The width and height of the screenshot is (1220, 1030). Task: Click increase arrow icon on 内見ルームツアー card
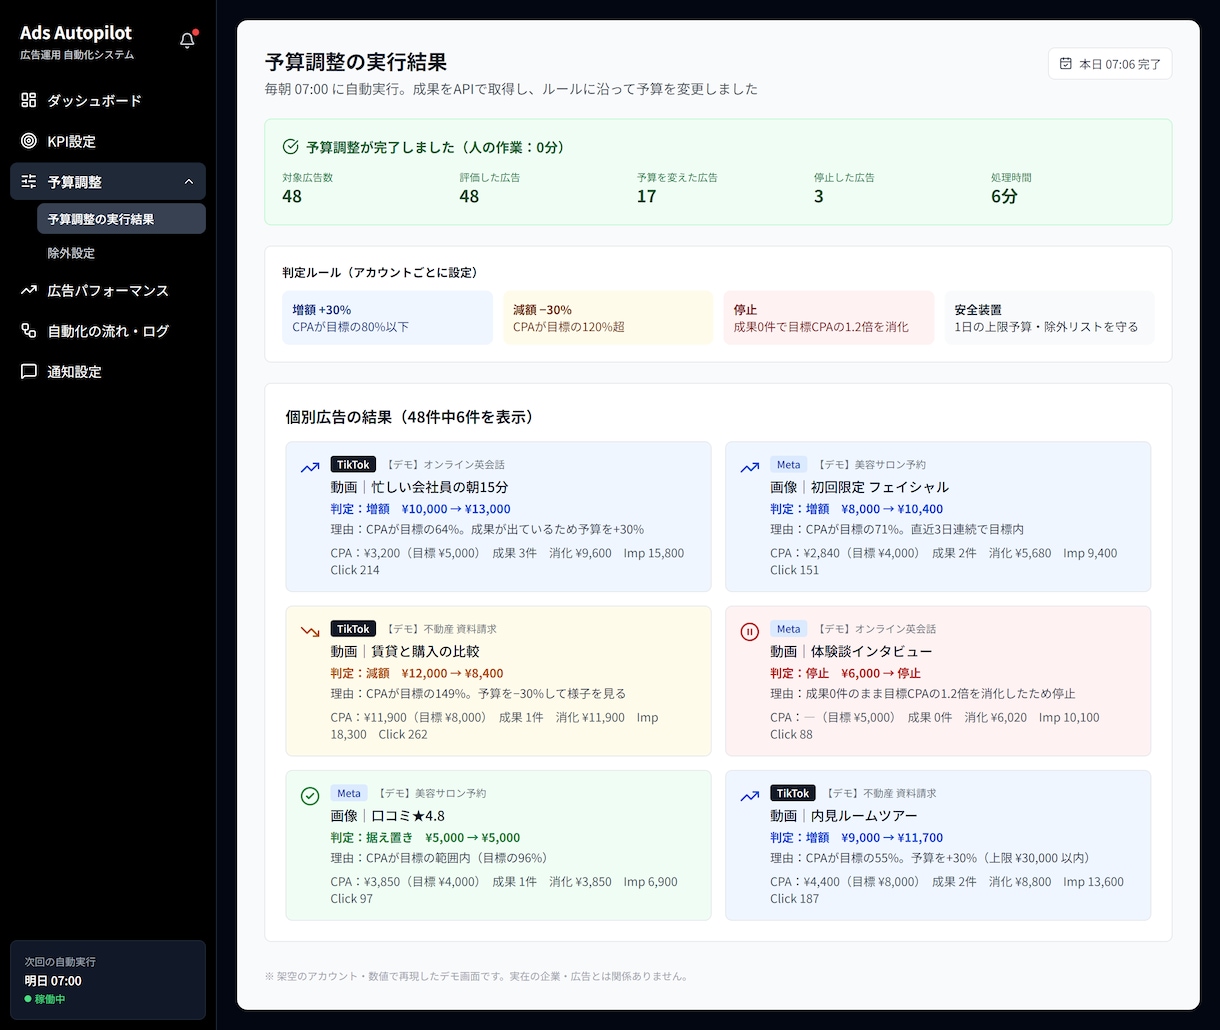pyautogui.click(x=749, y=796)
